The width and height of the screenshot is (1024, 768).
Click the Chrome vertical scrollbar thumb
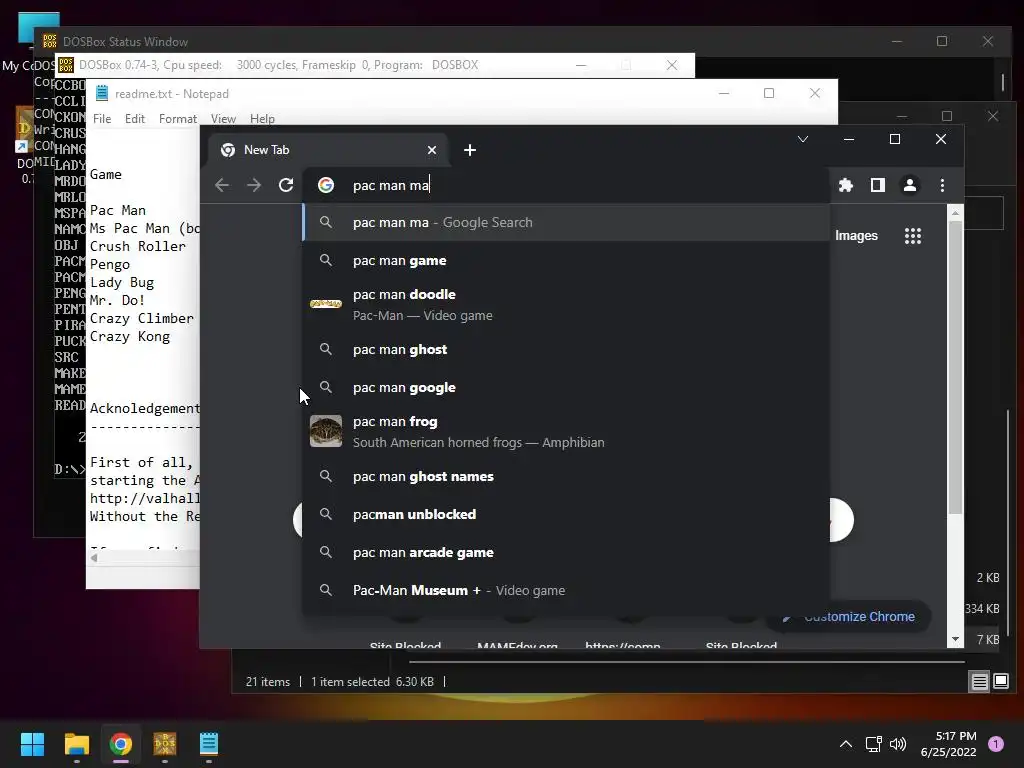(x=955, y=368)
